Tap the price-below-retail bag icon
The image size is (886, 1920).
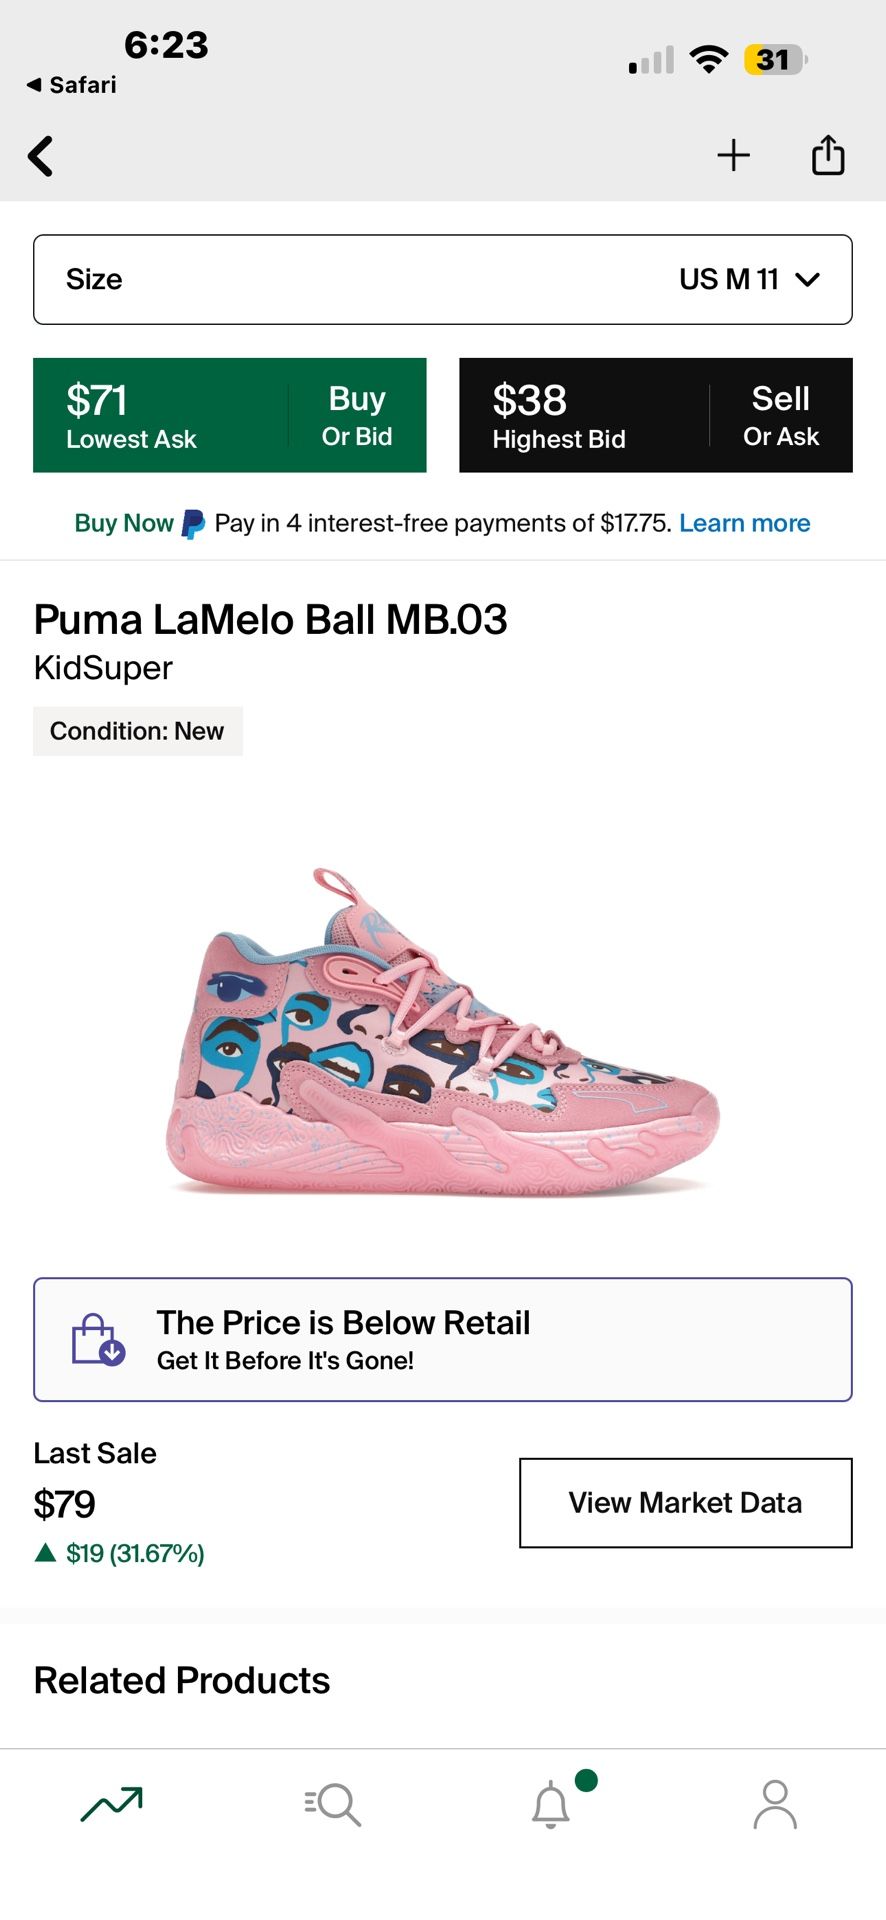point(97,1340)
